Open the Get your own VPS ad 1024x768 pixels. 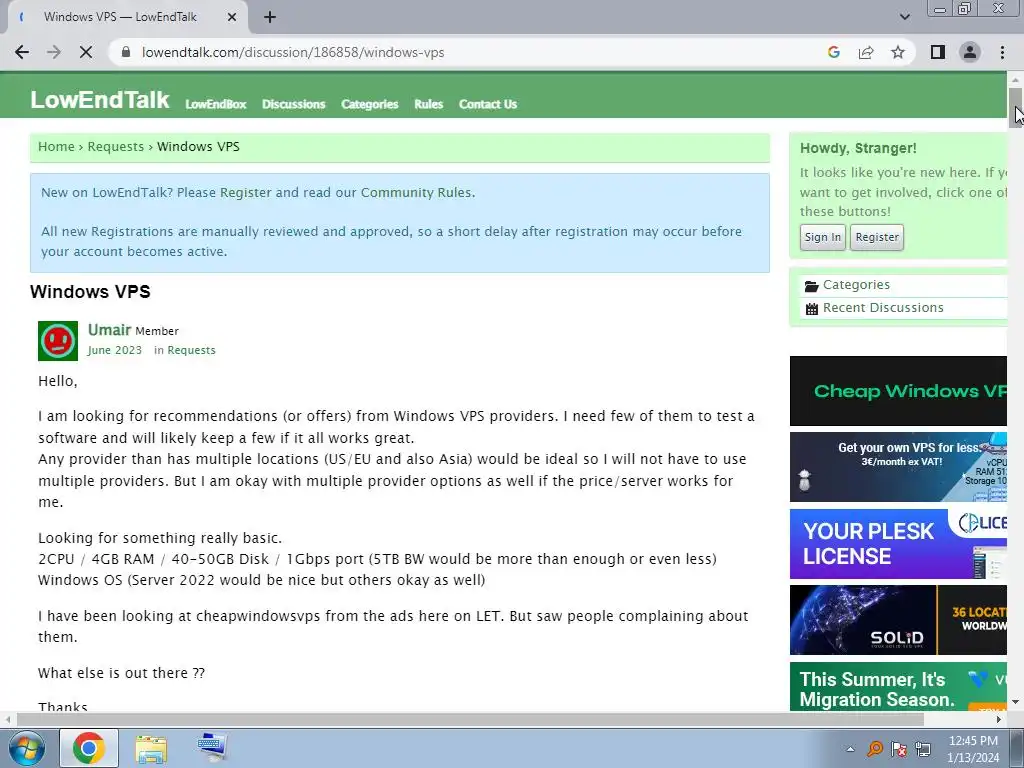(899, 467)
